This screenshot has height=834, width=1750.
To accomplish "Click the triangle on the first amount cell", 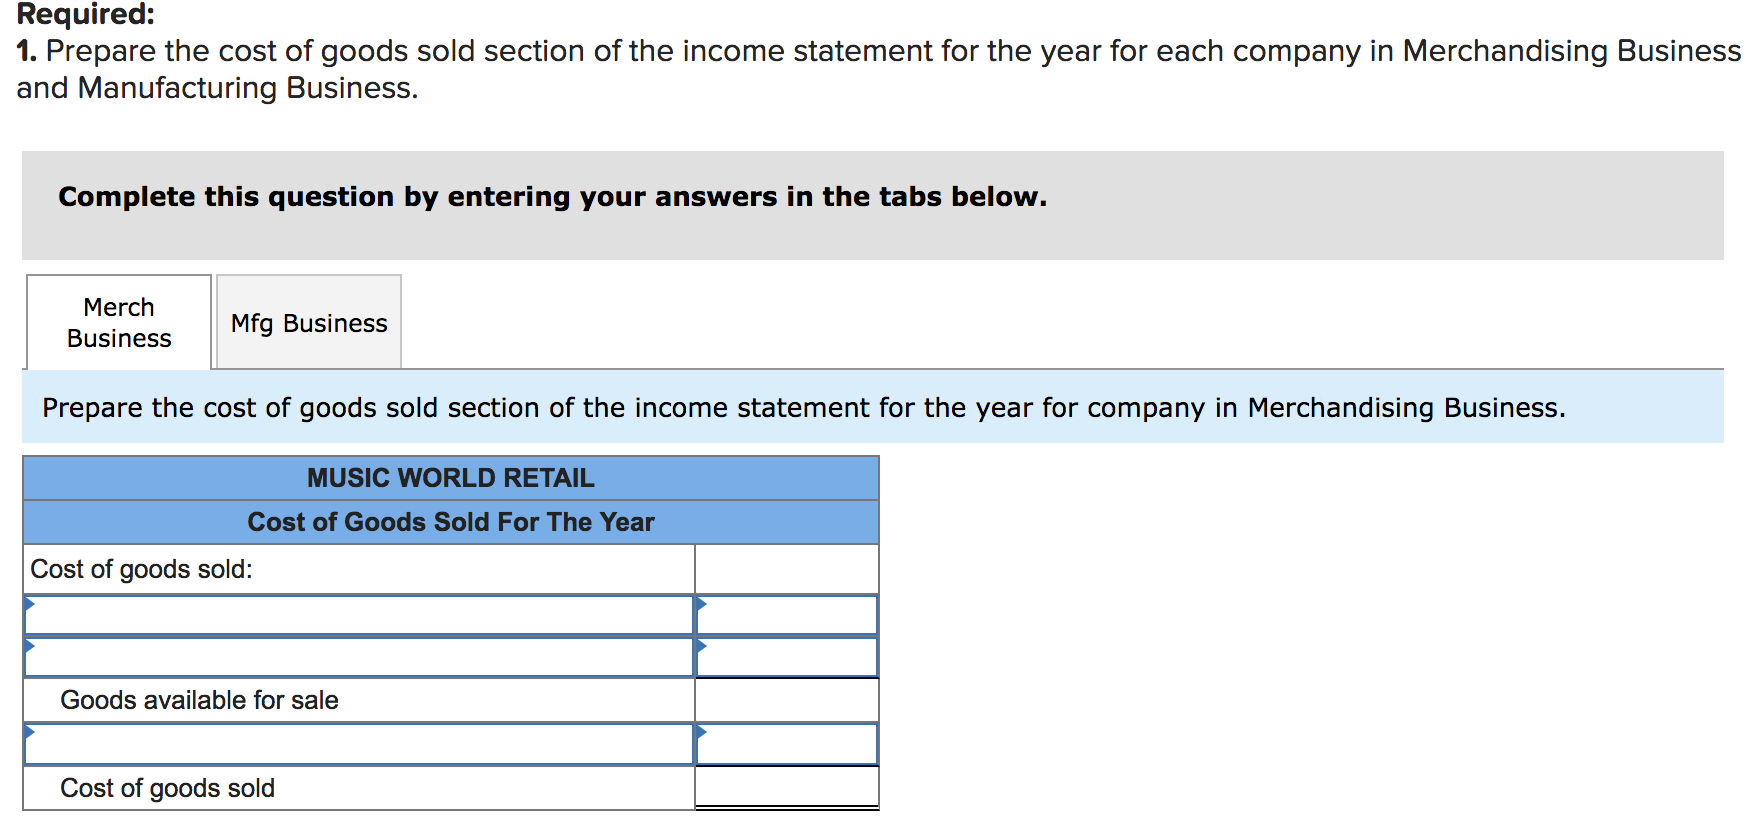I will (x=703, y=604).
